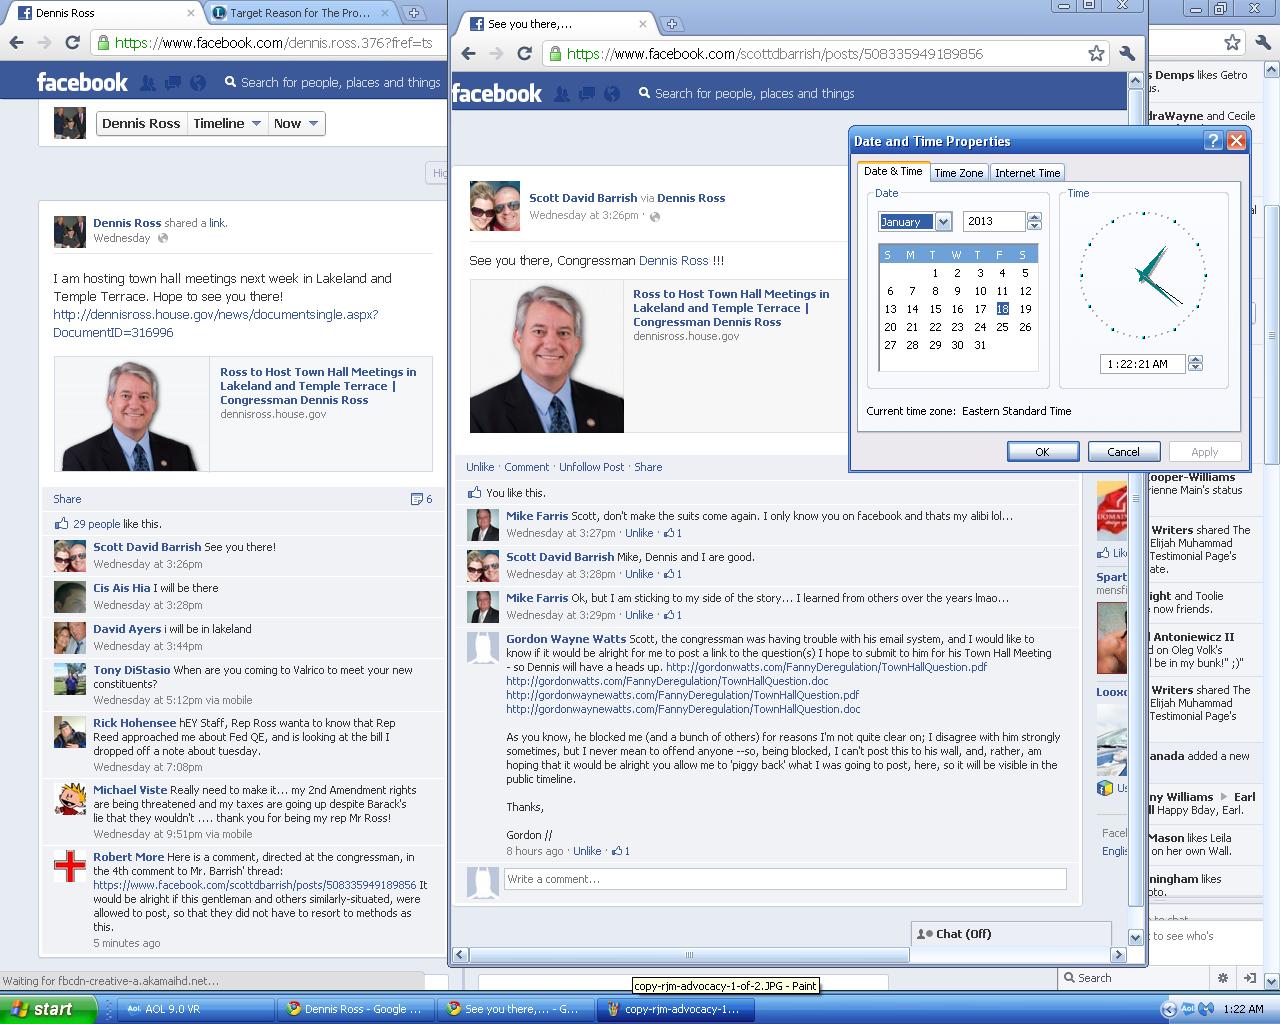Click the post window address bar URL

click(775, 54)
